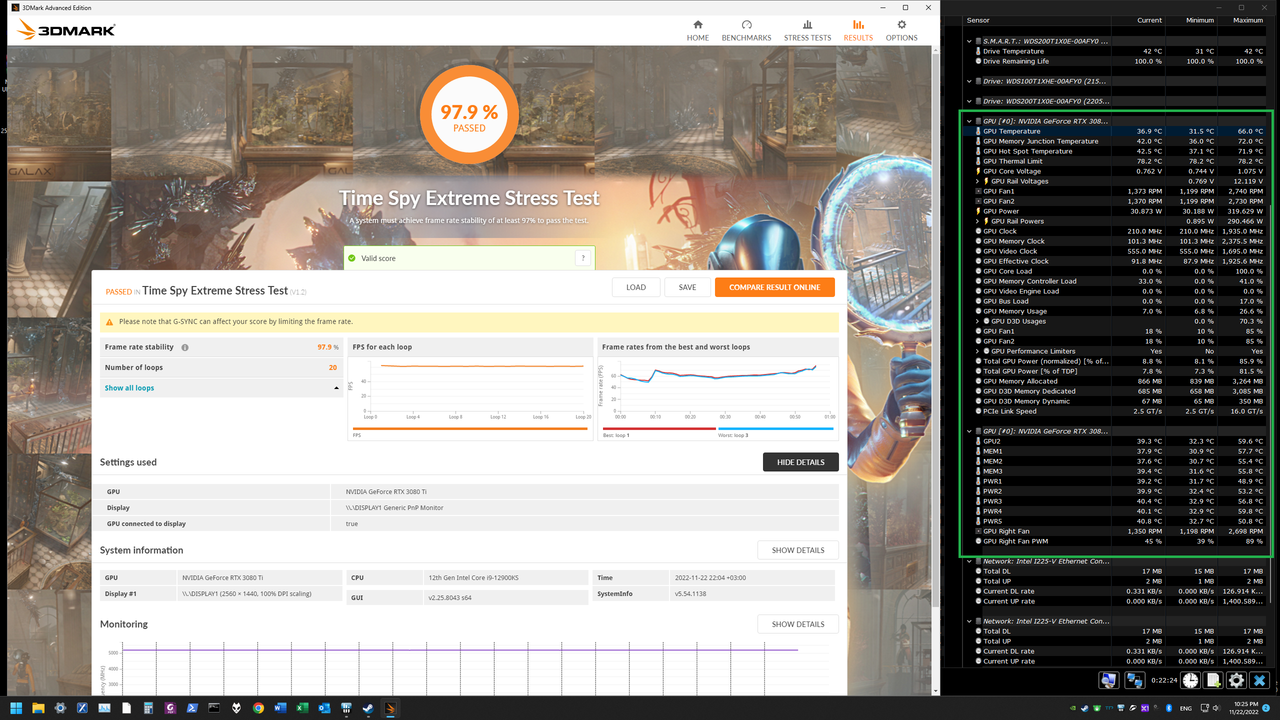Click the LOAD button
Image resolution: width=1280 pixels, height=720 pixels.
coord(636,287)
